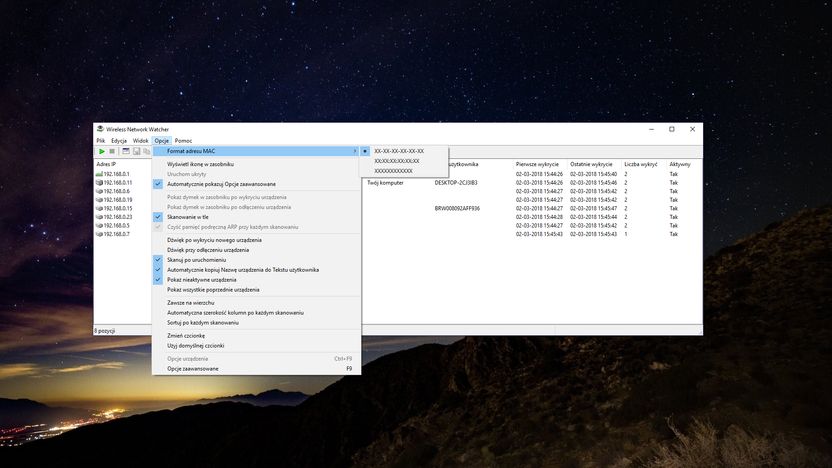Select XXXXXXXXXXXX MAC format
832x468 pixels.
pyautogui.click(x=404, y=171)
